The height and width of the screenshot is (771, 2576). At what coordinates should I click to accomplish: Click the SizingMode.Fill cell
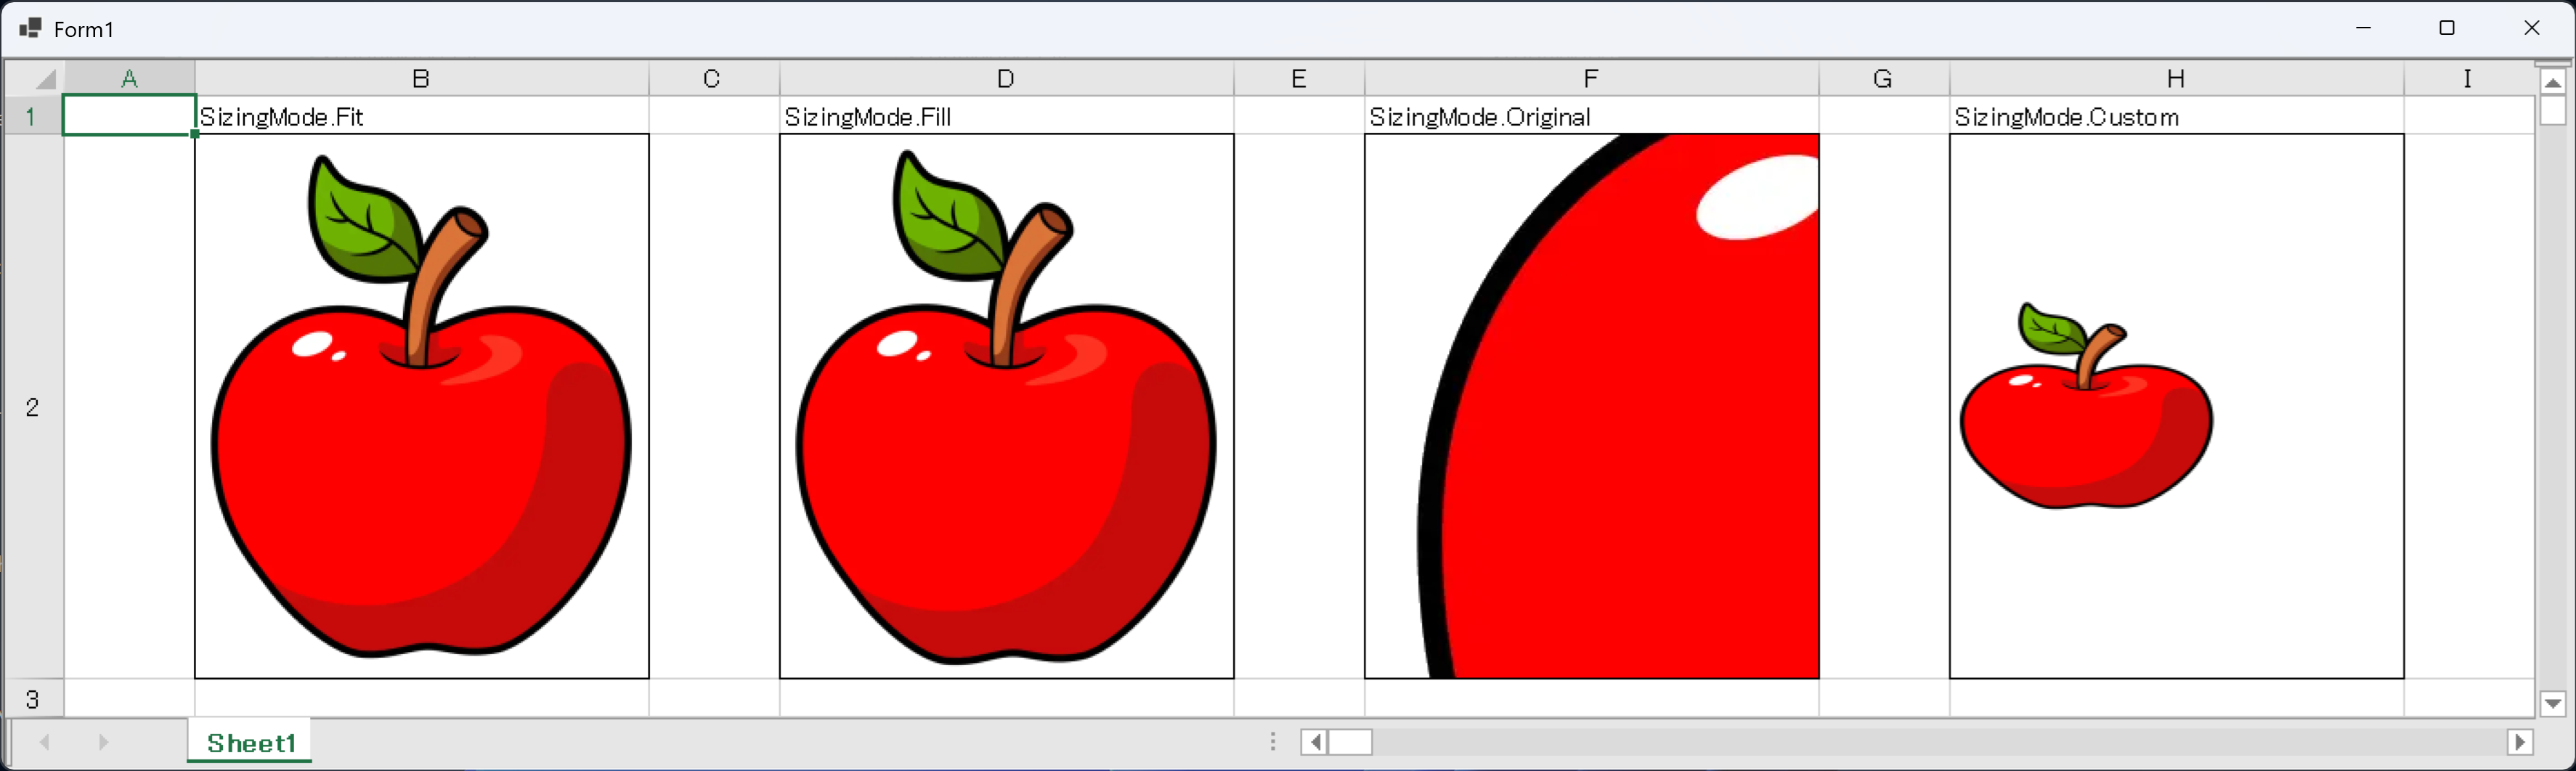[x=1006, y=115]
